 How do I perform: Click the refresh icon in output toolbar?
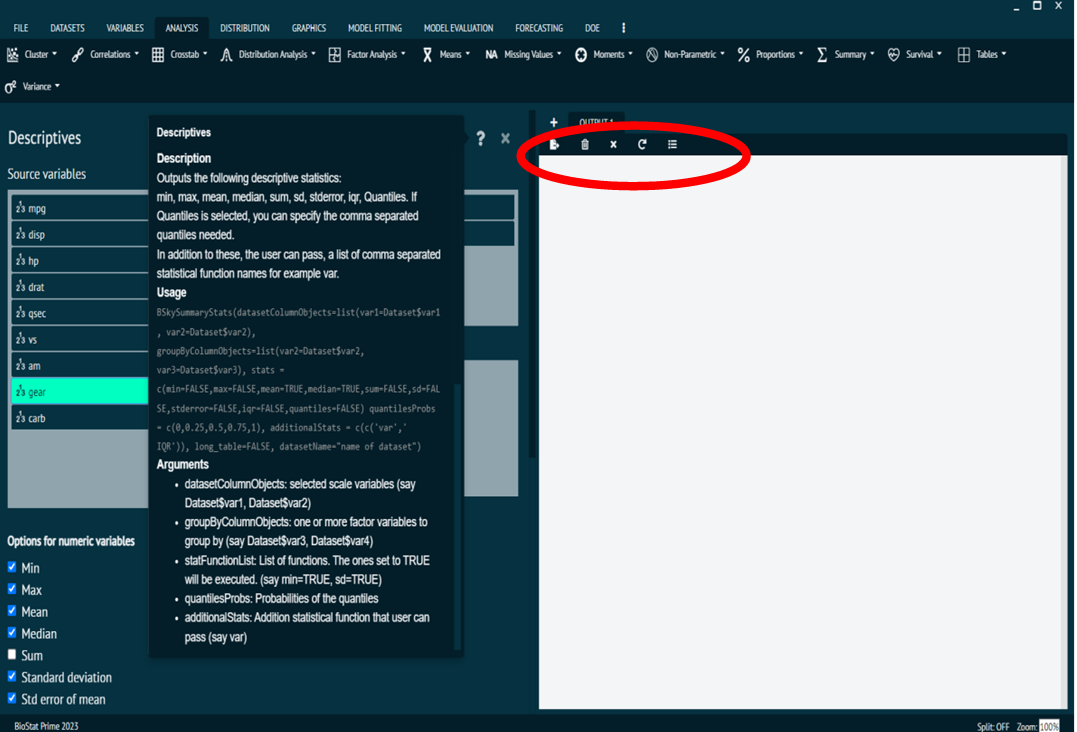point(642,144)
